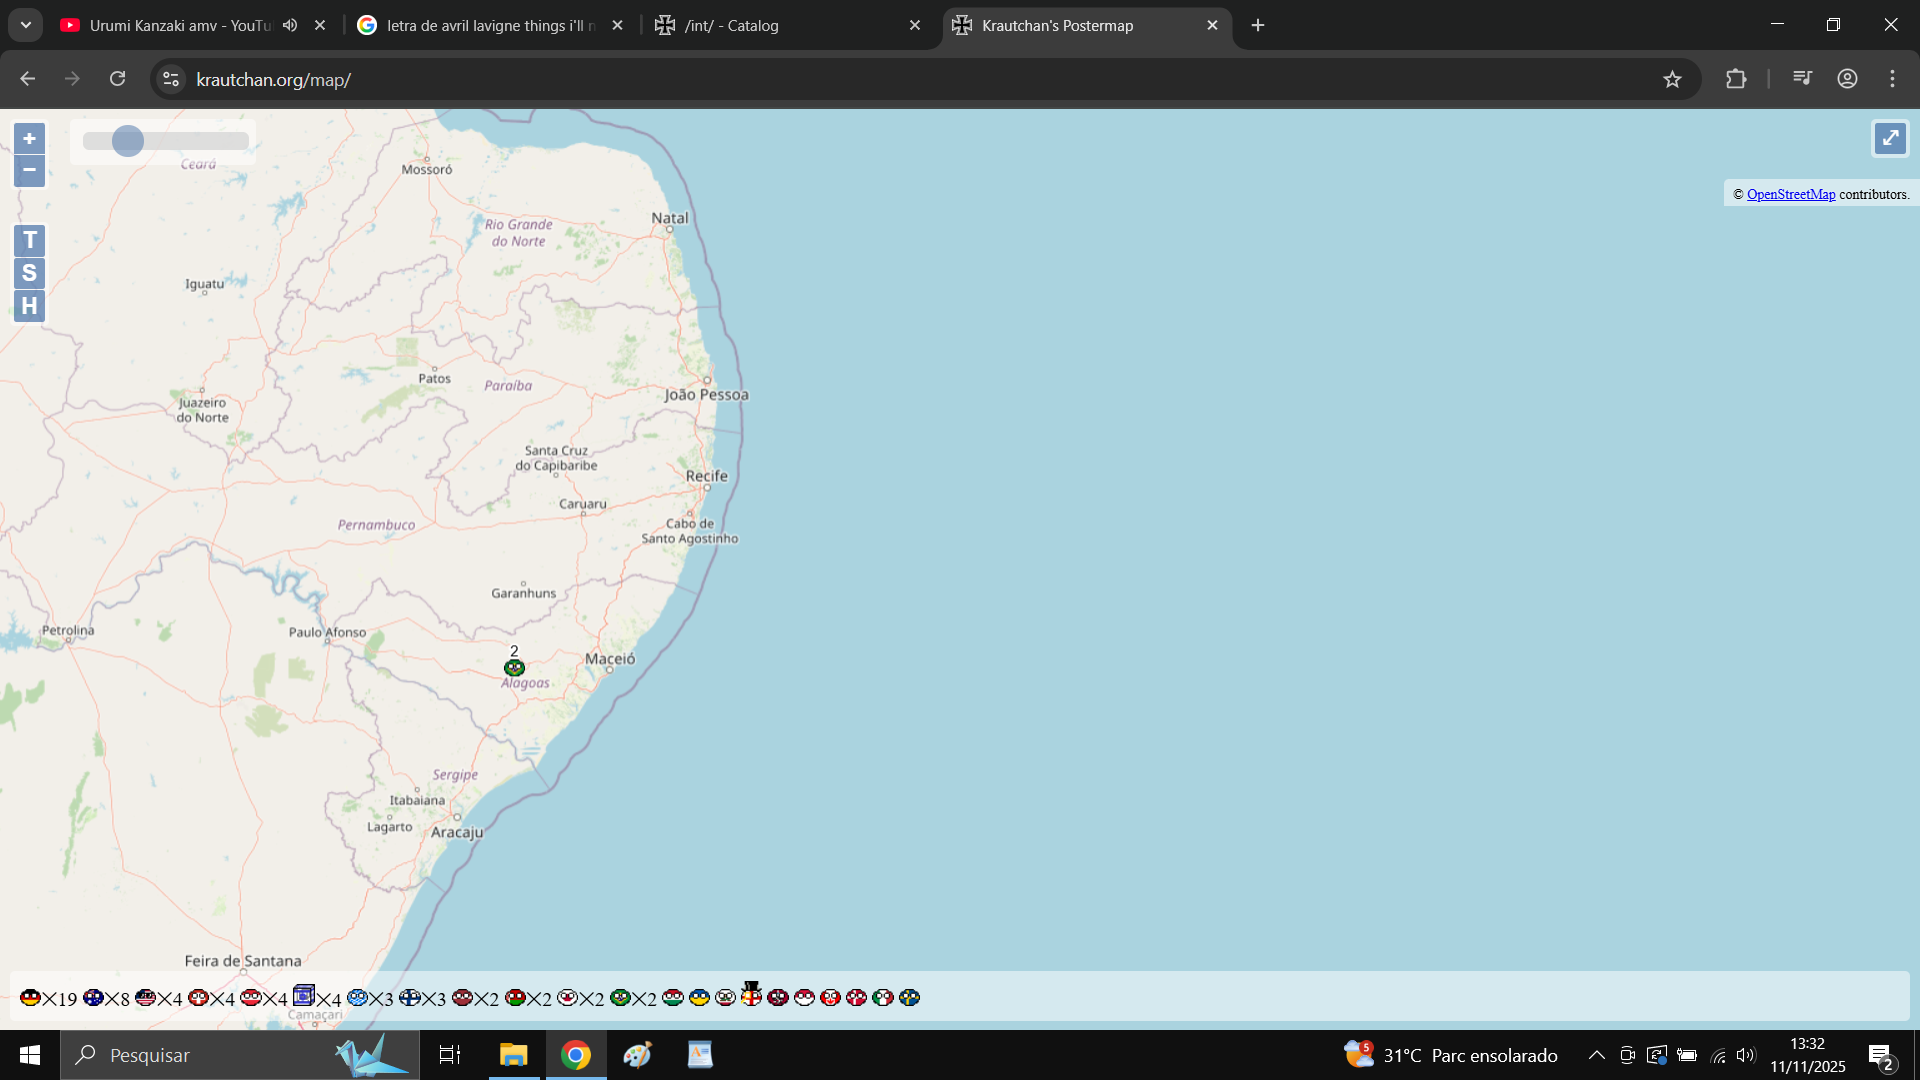Viewport: 1920px width, 1080px height.
Task: Select the Australia countryball in the legend
Action: tap(93, 997)
